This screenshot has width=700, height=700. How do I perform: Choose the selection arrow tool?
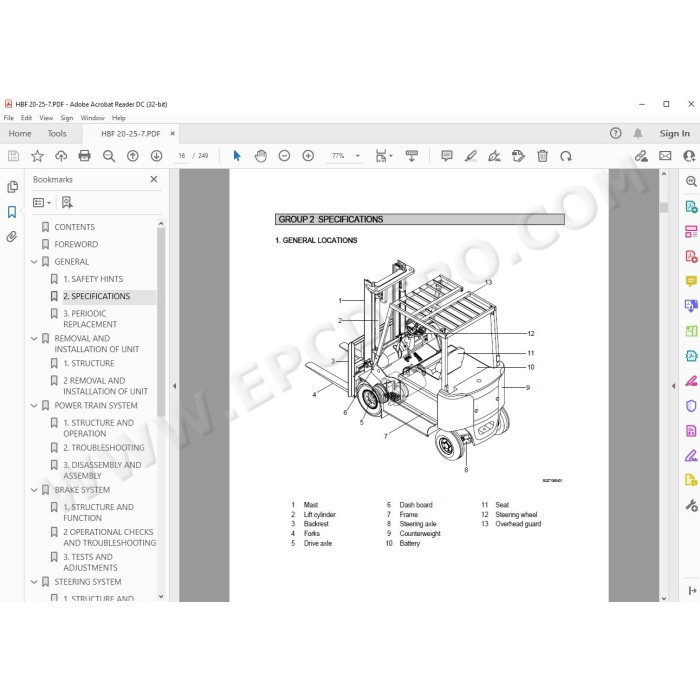237,156
